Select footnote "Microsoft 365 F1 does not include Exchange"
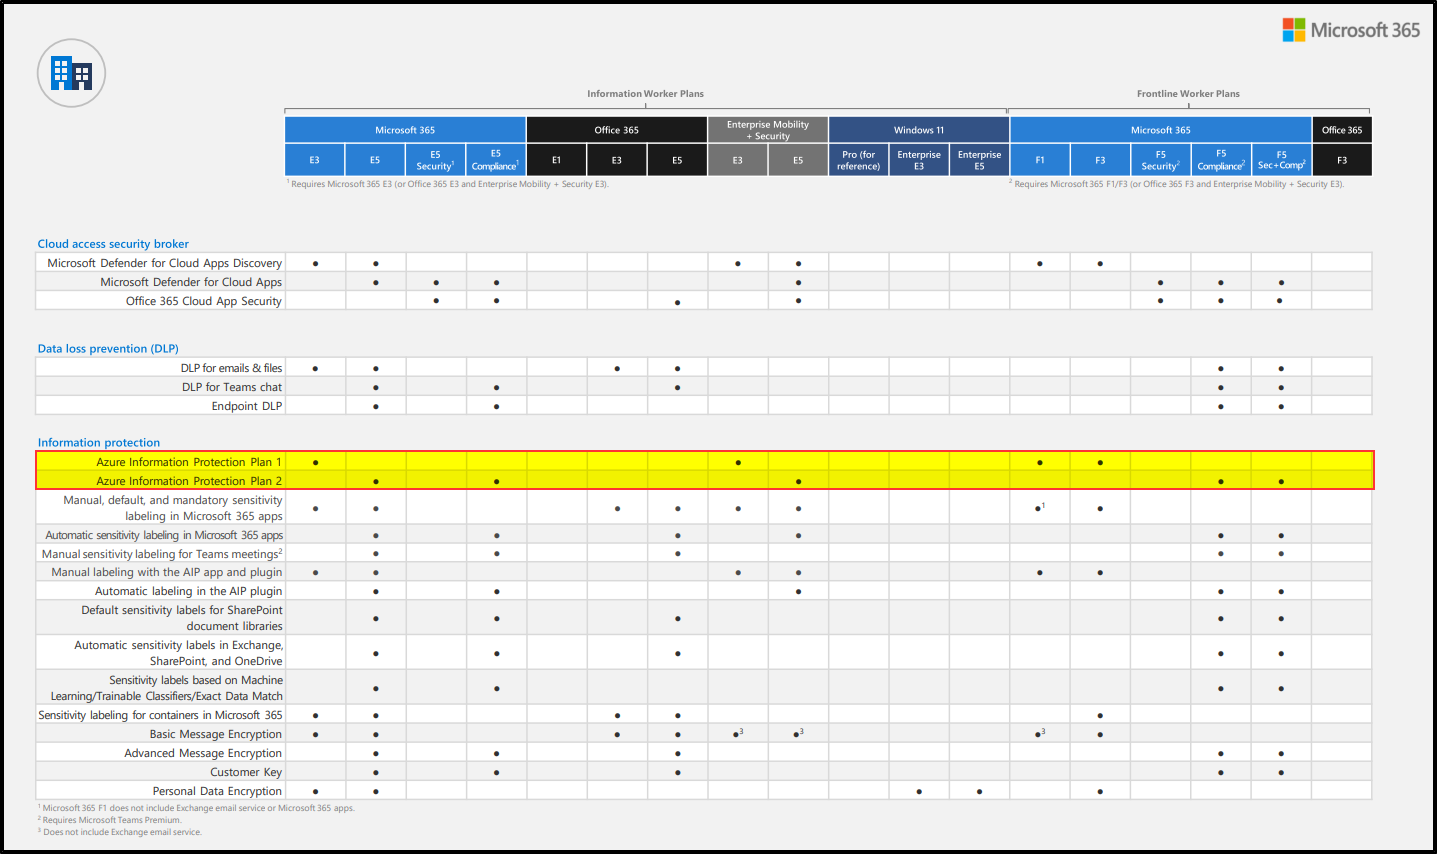1437x854 pixels. 196,808
